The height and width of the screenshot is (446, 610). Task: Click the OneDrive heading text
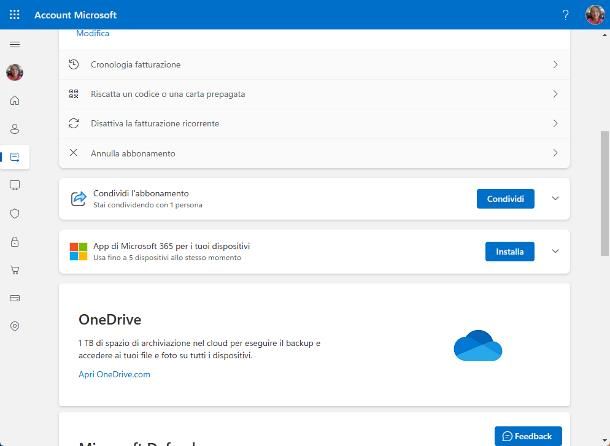pos(110,320)
